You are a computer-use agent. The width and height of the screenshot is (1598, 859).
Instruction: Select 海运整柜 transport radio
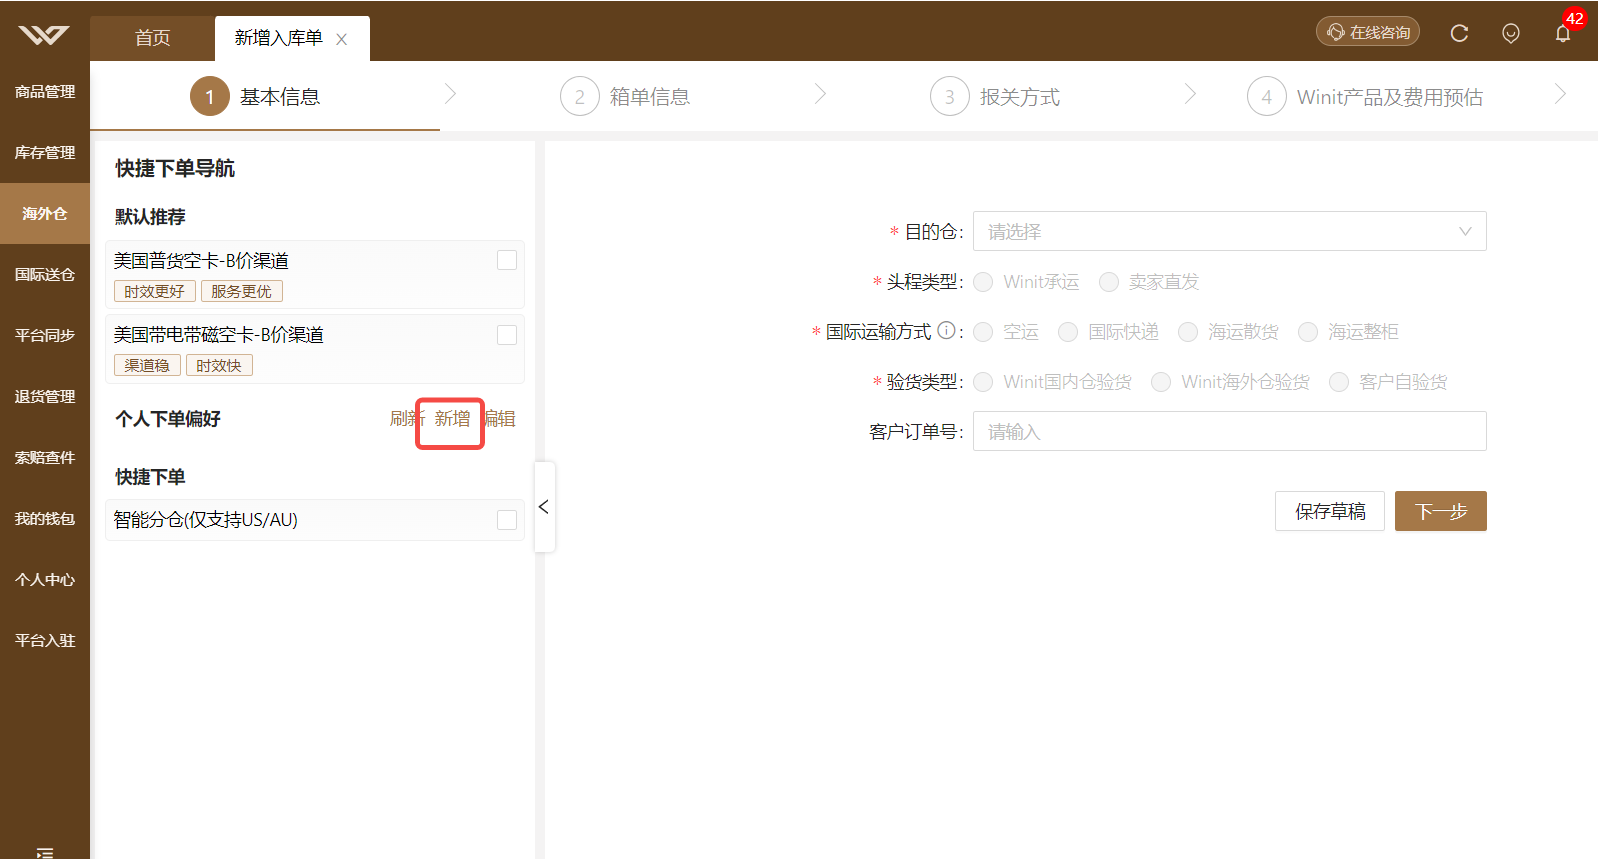tap(1308, 332)
